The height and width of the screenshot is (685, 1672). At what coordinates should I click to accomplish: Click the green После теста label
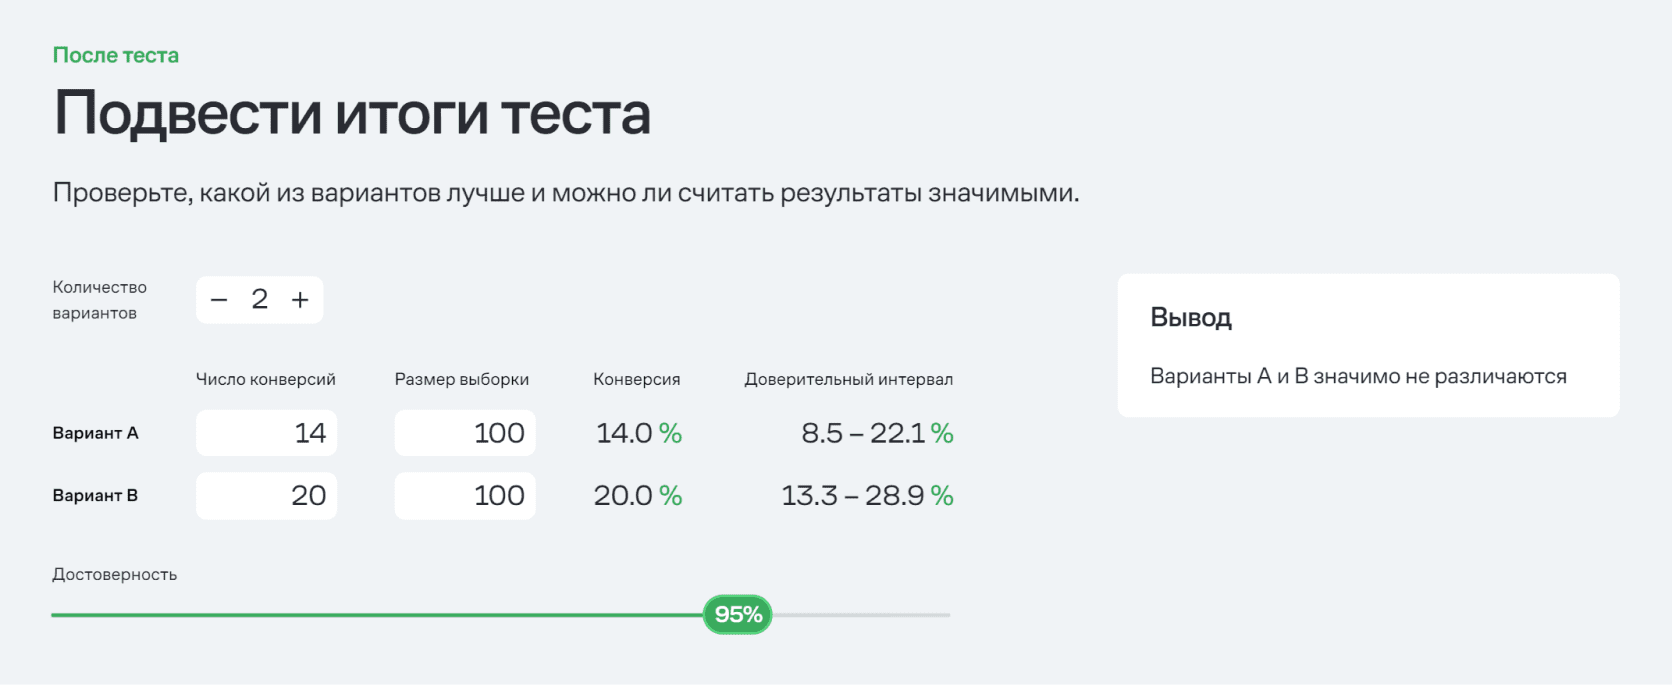(x=116, y=56)
